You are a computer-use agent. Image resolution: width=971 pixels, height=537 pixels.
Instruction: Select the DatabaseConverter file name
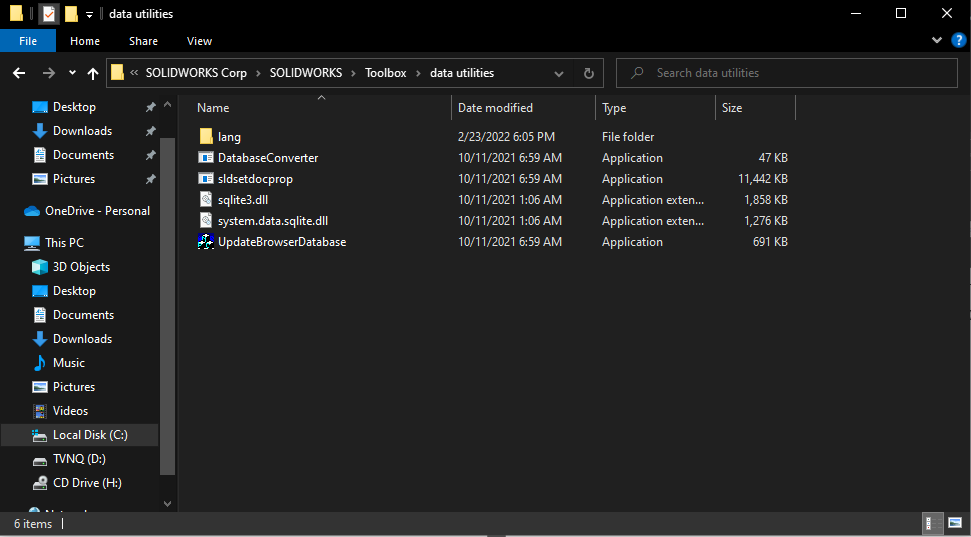point(268,158)
